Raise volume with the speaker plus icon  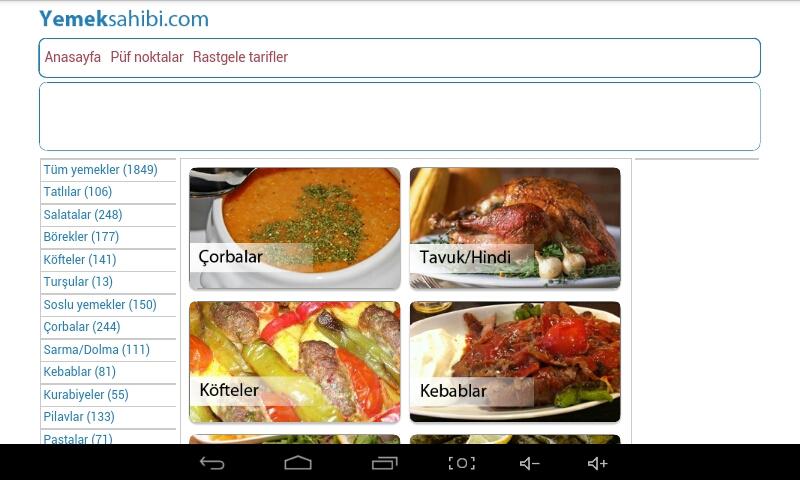597,463
